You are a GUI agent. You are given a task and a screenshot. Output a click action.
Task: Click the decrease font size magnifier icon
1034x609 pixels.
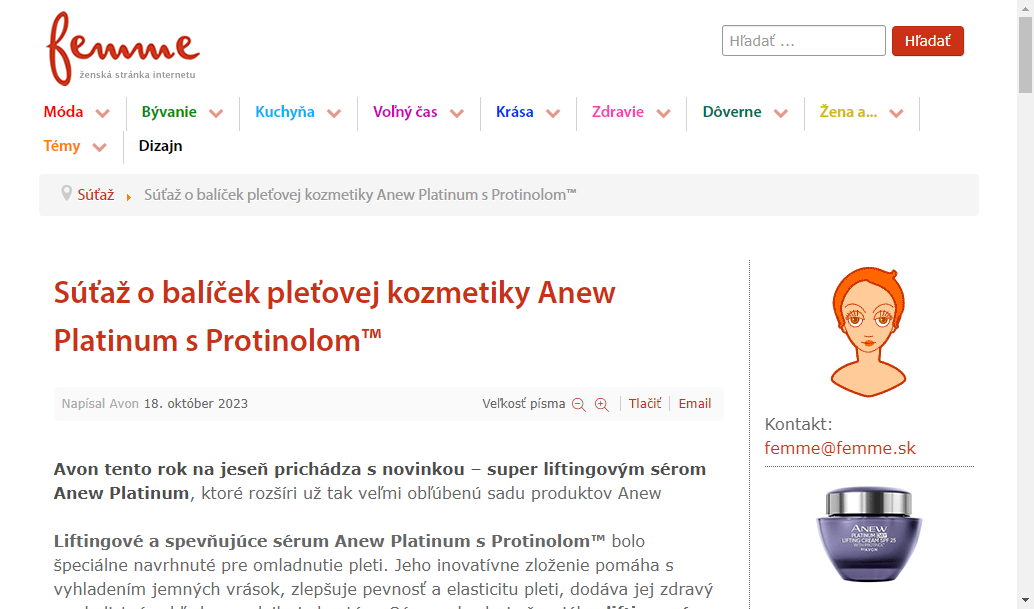pos(578,404)
